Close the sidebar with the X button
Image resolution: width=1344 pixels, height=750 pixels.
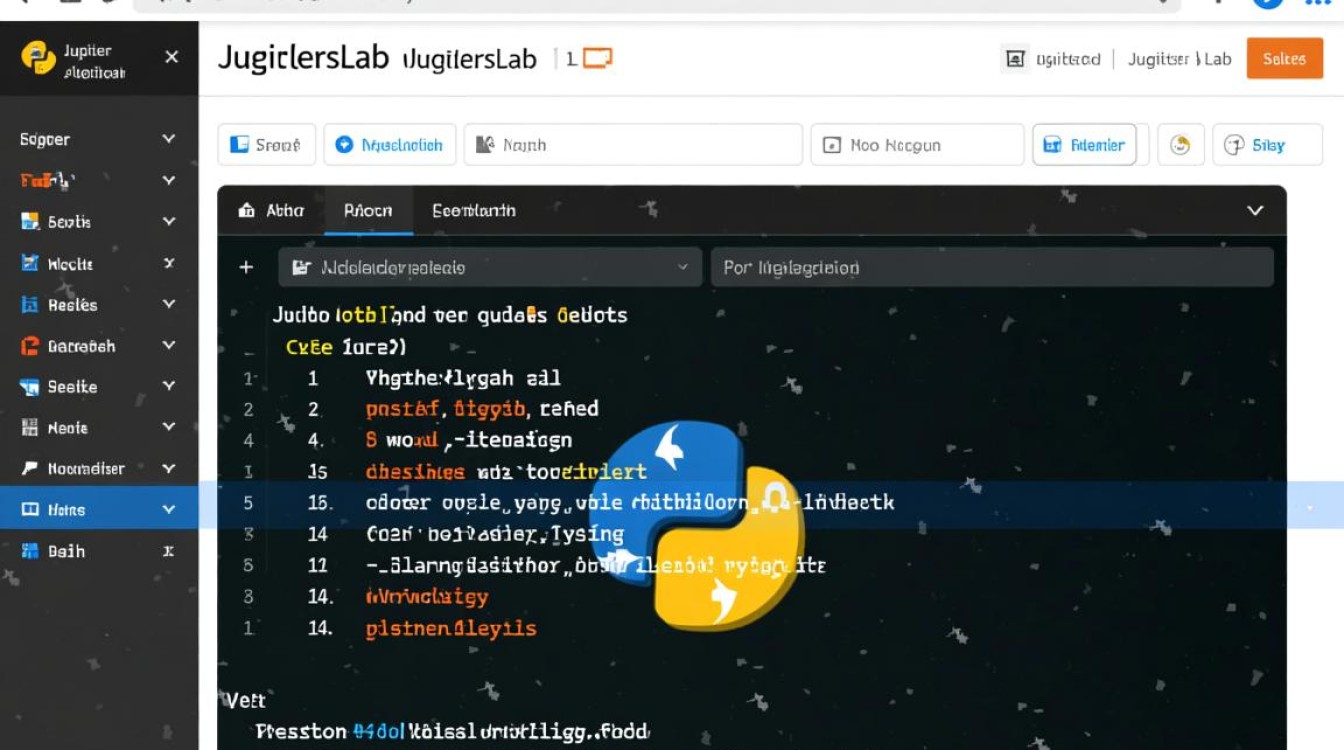(x=172, y=57)
